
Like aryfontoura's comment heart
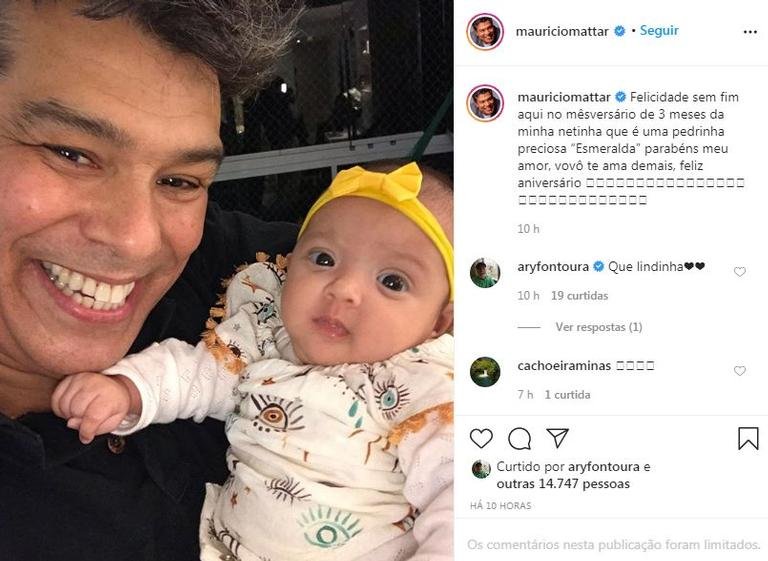coord(740,271)
